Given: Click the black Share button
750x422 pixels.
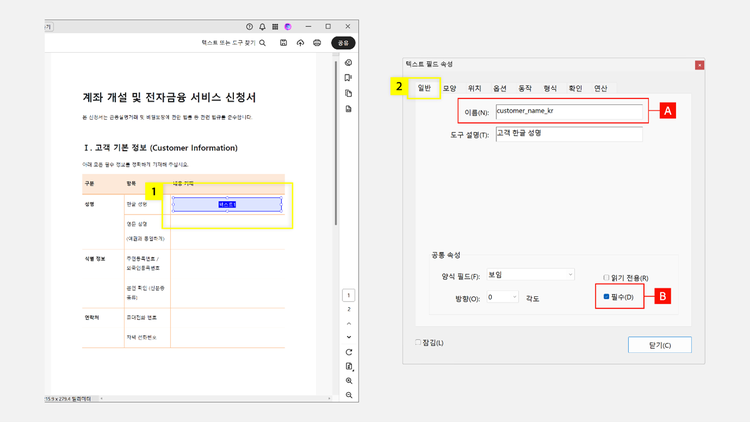Looking at the screenshot, I should (x=343, y=43).
